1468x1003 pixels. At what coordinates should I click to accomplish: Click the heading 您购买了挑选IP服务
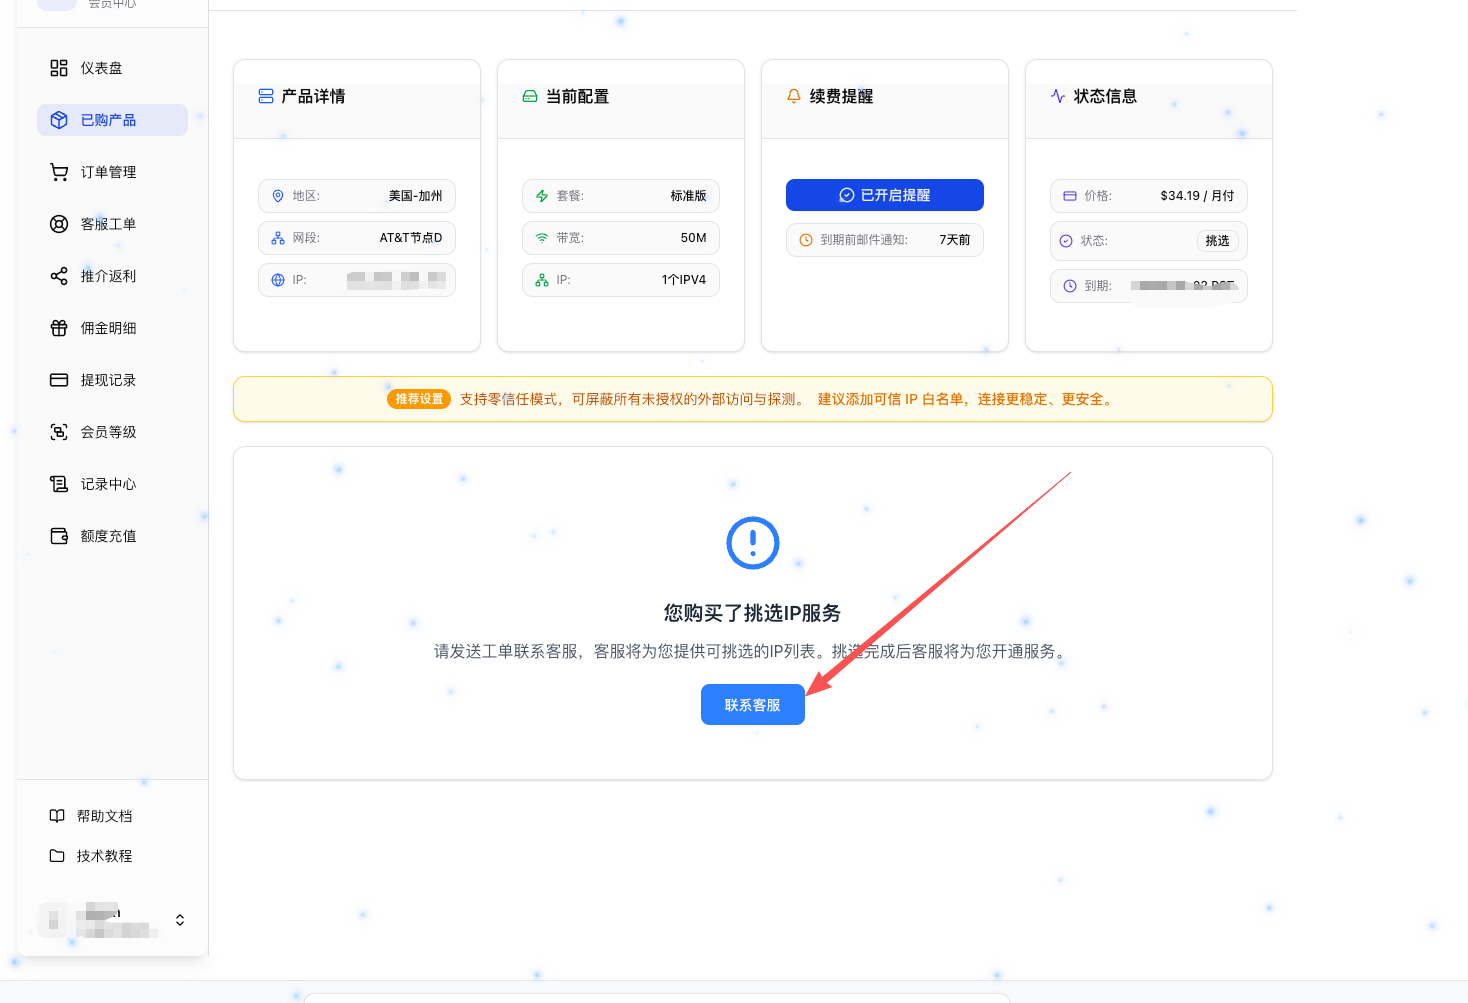pyautogui.click(x=752, y=613)
